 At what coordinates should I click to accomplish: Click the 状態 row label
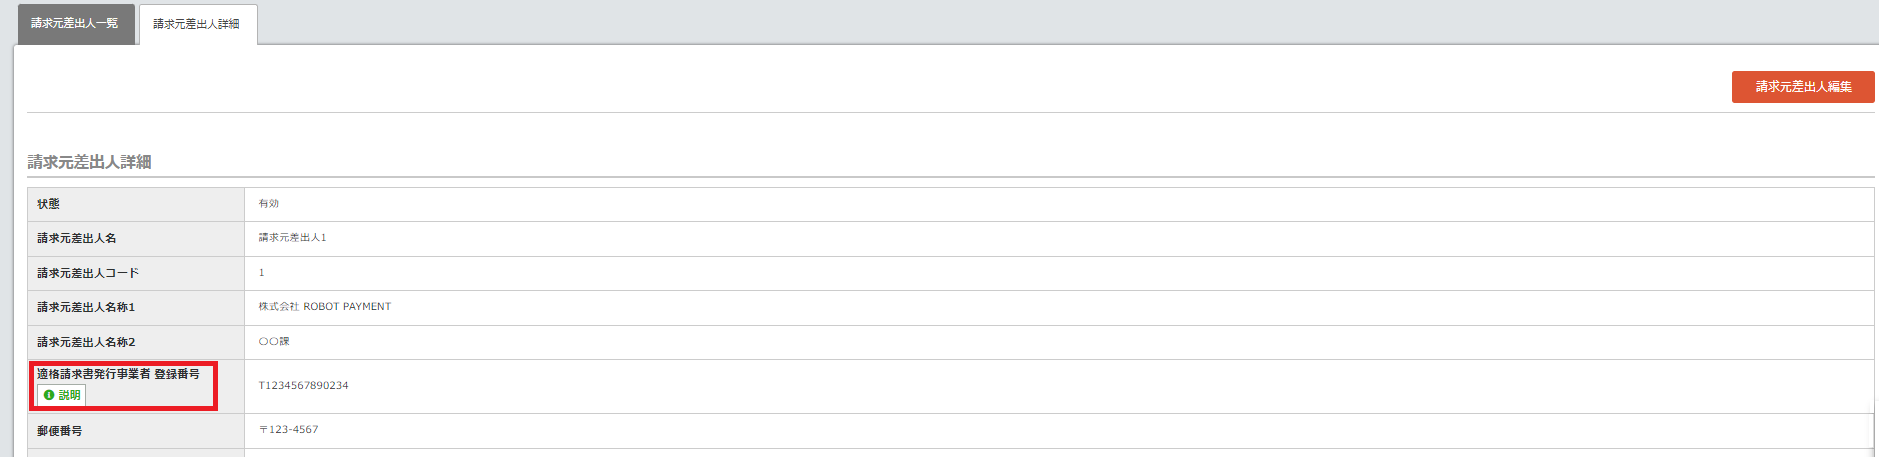tap(49, 204)
